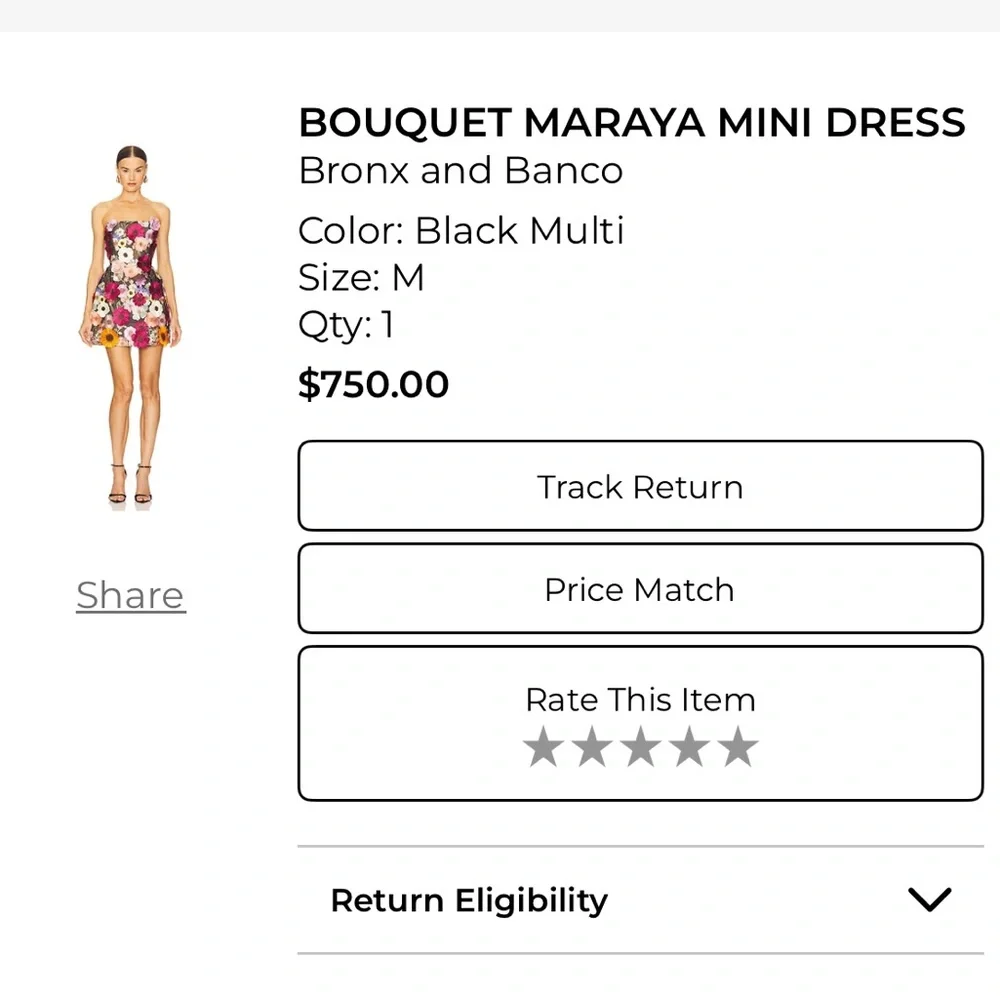Open the Bouquet Maraya Mini Dress title
Viewport: 1000px width, 1000px height.
point(631,121)
